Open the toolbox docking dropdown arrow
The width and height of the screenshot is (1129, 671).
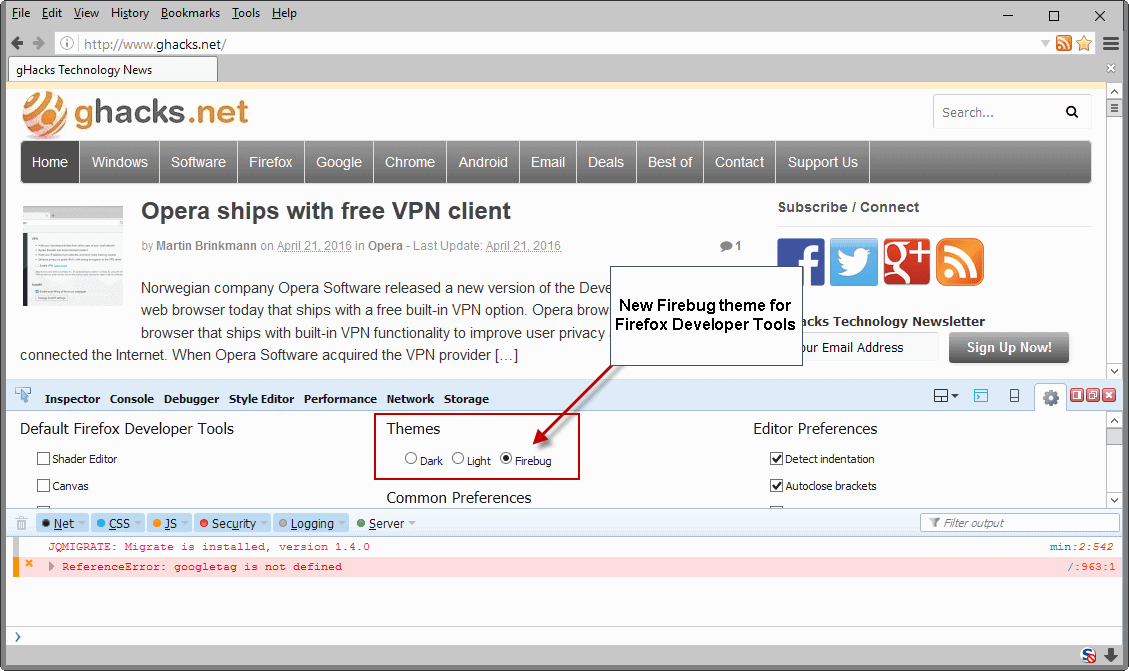(x=953, y=396)
